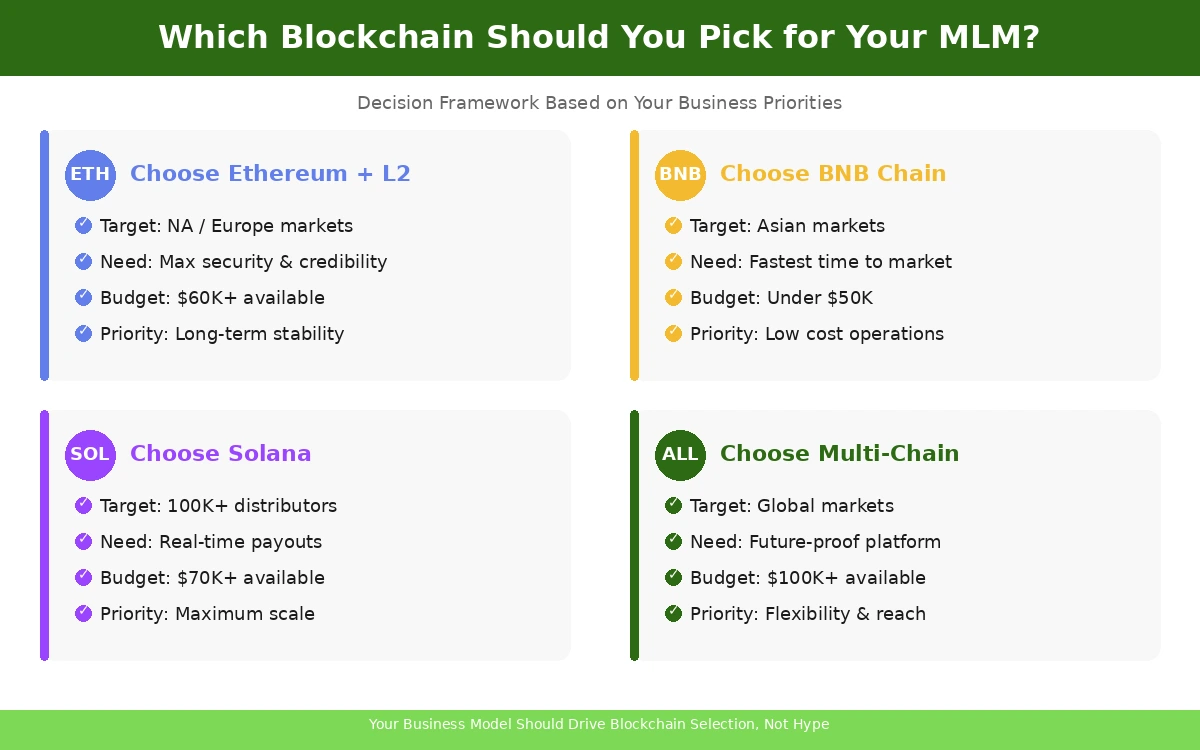This screenshot has width=1200, height=750.
Task: Open the Choose Solana heading
Action: [x=220, y=454]
